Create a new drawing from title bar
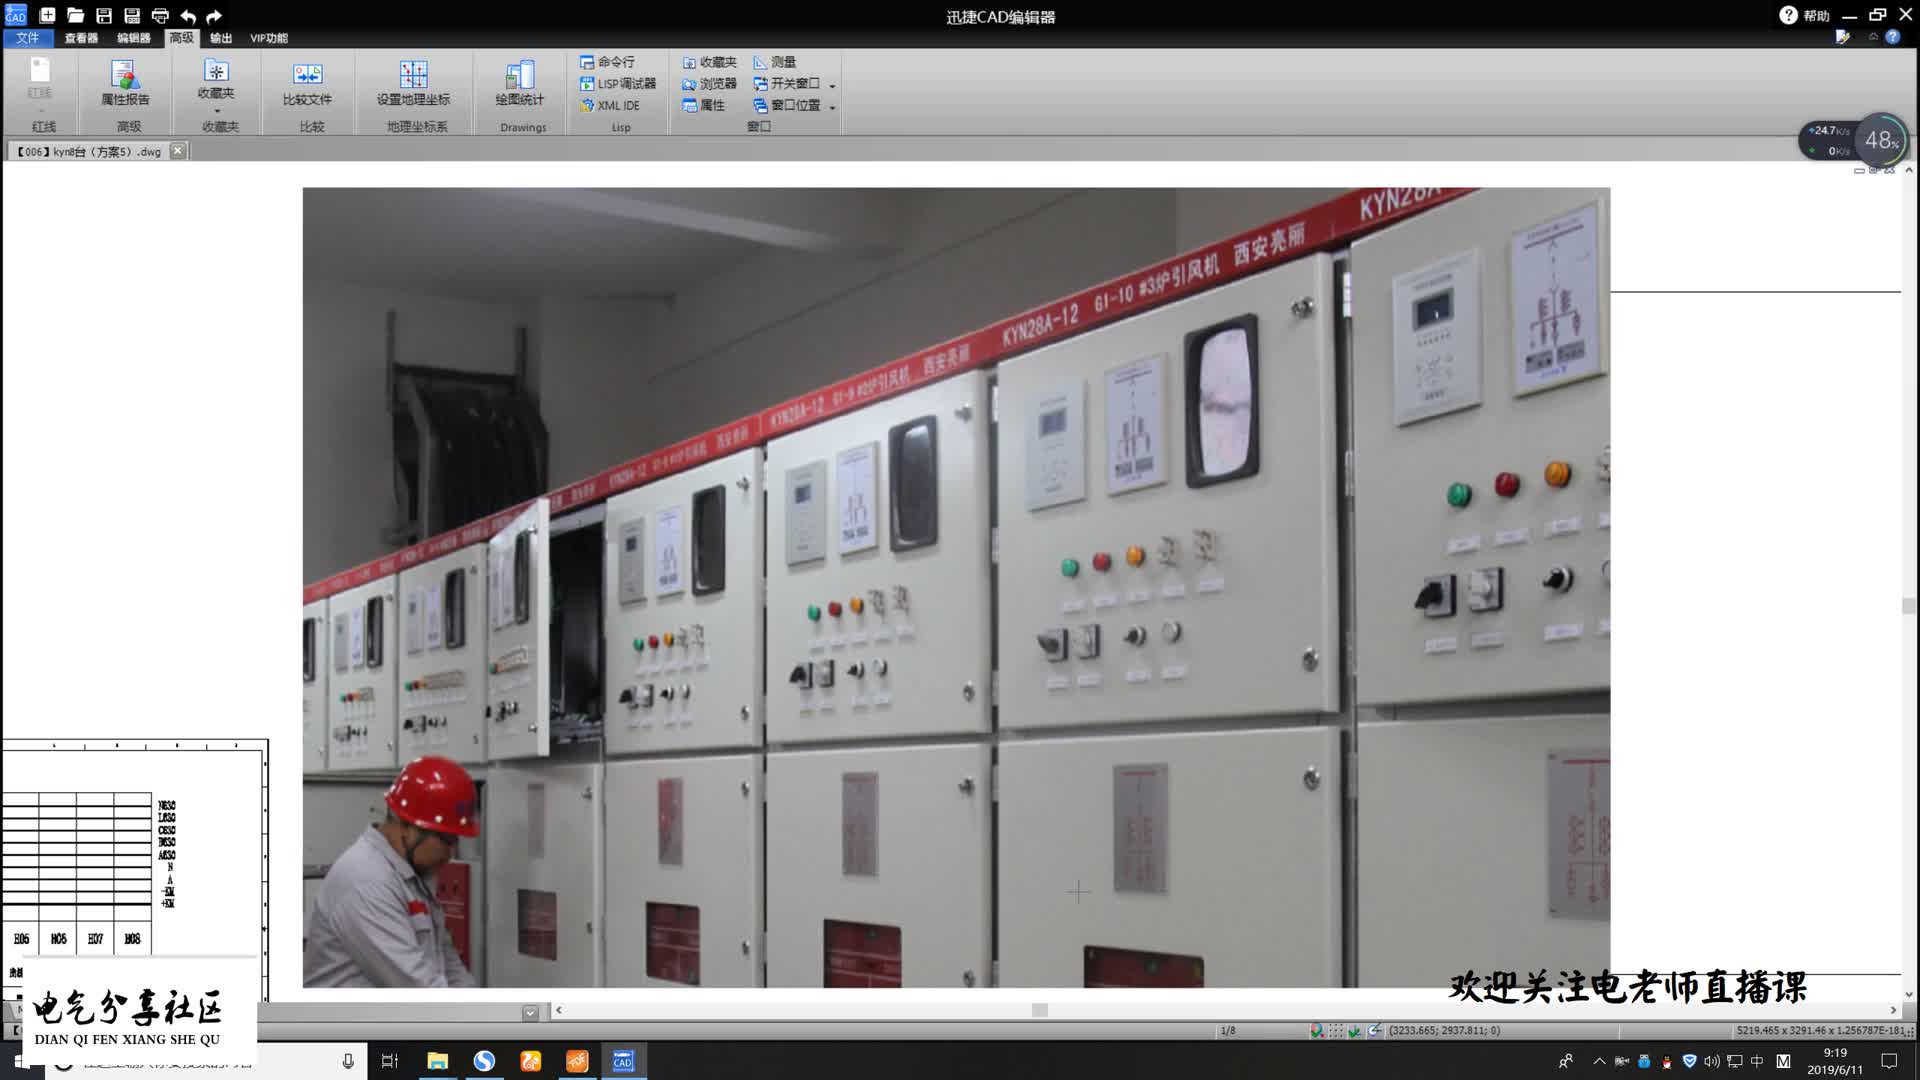1920x1080 pixels. pos(47,15)
